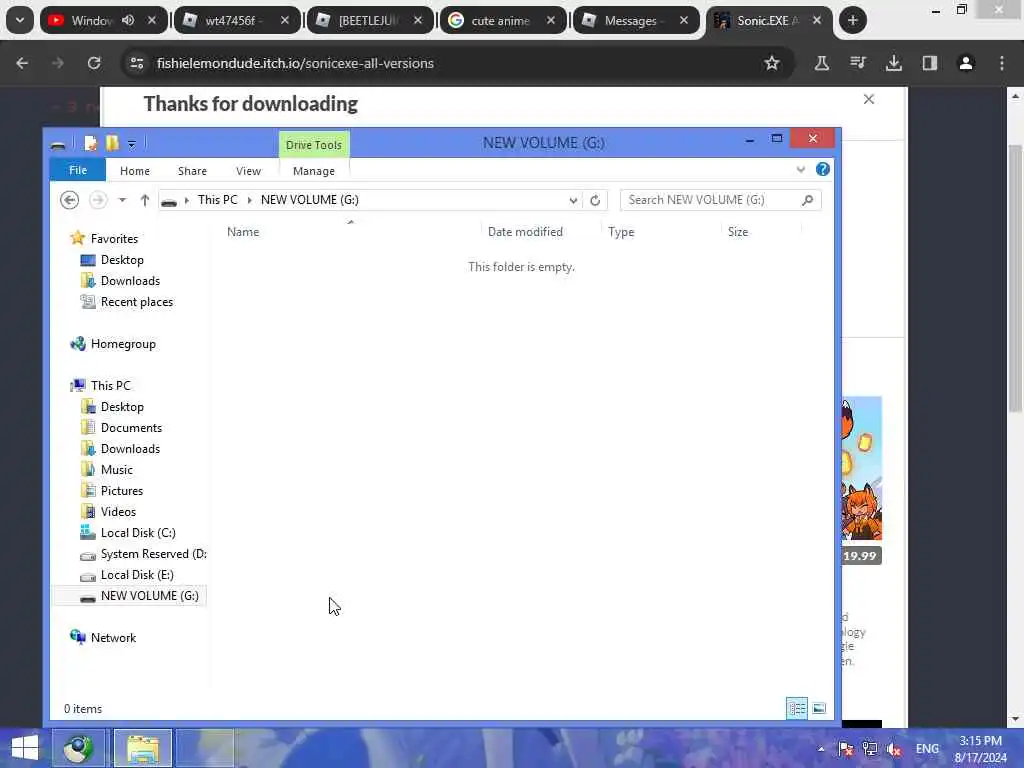Open Desktop under Favorites
The image size is (1024, 768).
(x=122, y=260)
